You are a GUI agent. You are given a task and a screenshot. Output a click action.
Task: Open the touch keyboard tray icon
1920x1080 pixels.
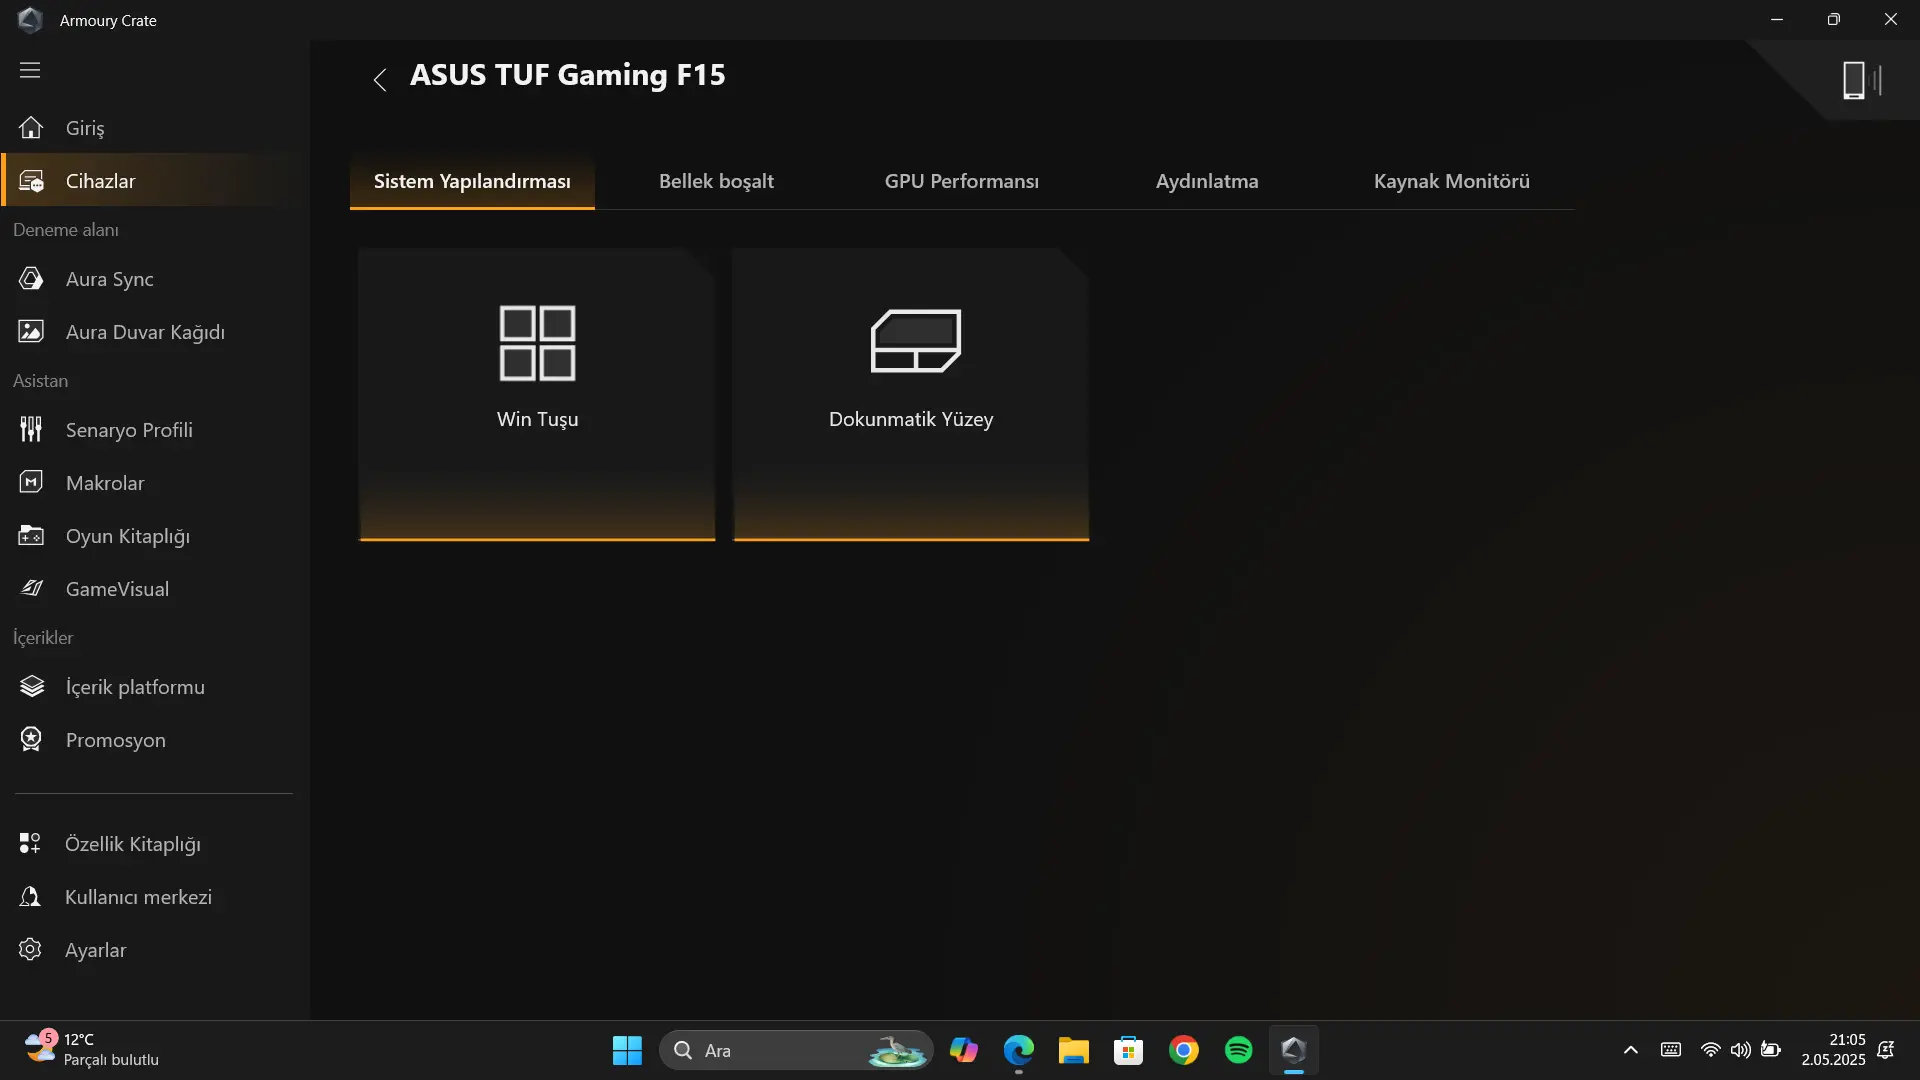1671,1050
